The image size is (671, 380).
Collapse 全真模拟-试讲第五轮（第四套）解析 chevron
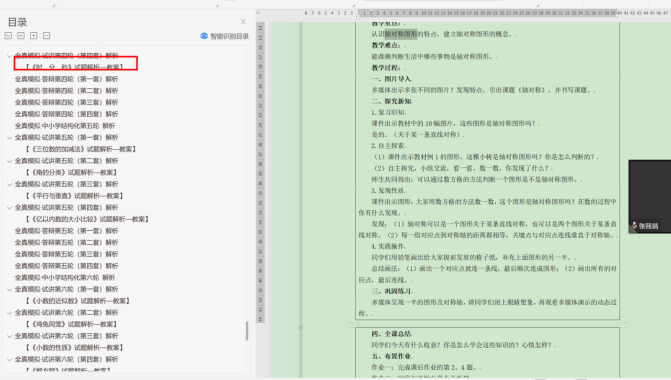click(9, 208)
